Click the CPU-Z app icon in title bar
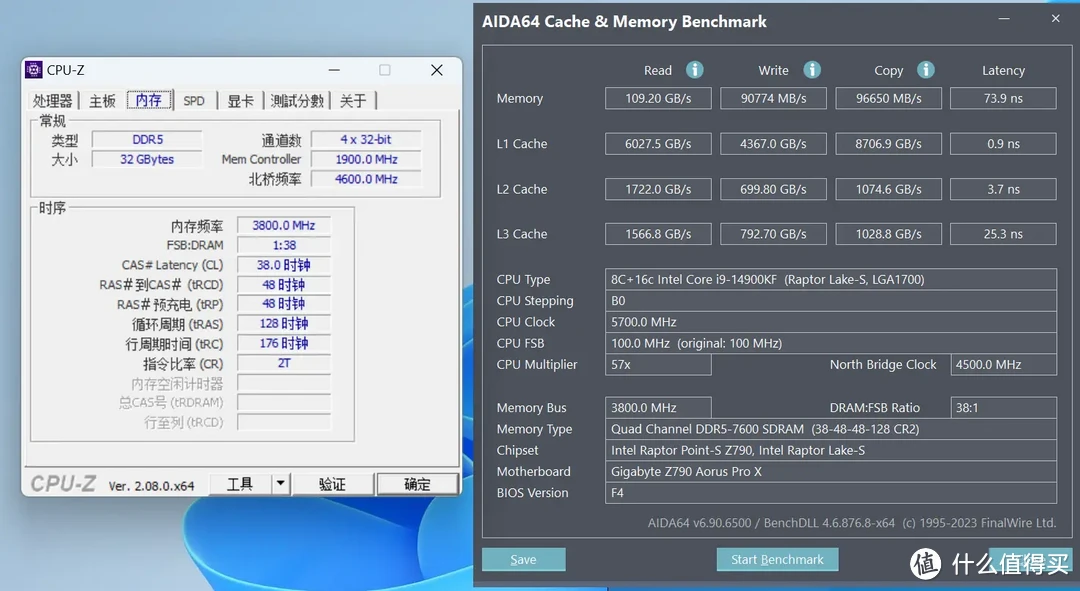 pyautogui.click(x=33, y=70)
